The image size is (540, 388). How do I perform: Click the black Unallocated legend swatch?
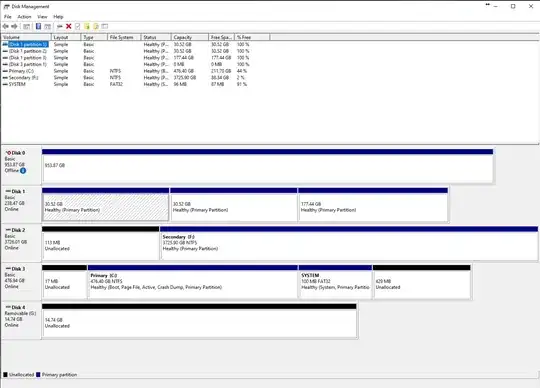5,375
